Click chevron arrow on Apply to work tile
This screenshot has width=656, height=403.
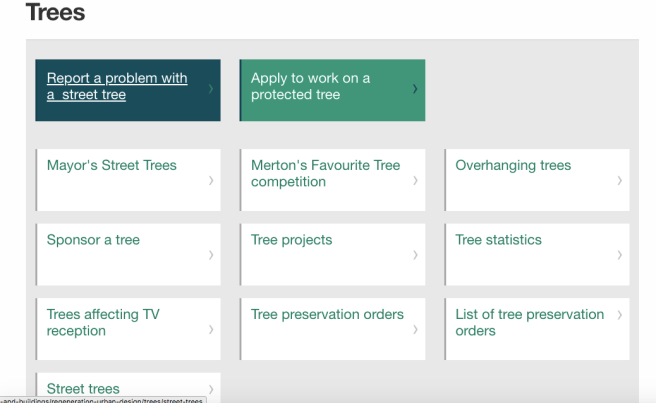pos(414,88)
